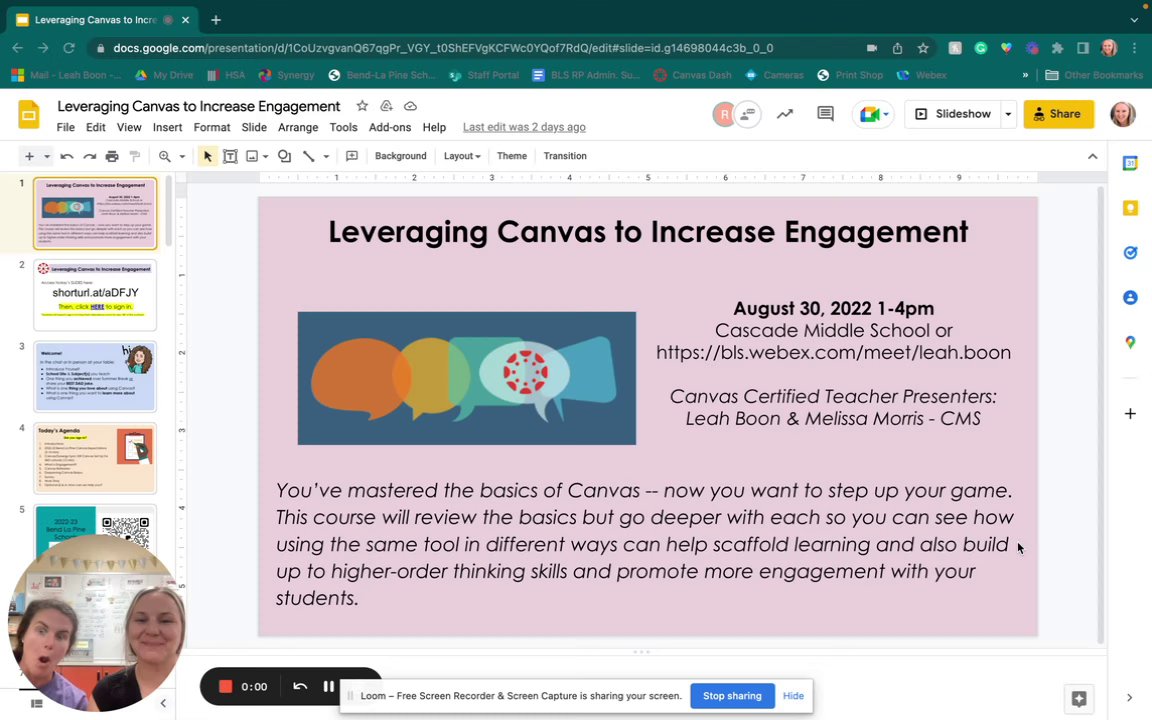1152x720 pixels.
Task: Open the Arrange menu
Action: coord(298,127)
